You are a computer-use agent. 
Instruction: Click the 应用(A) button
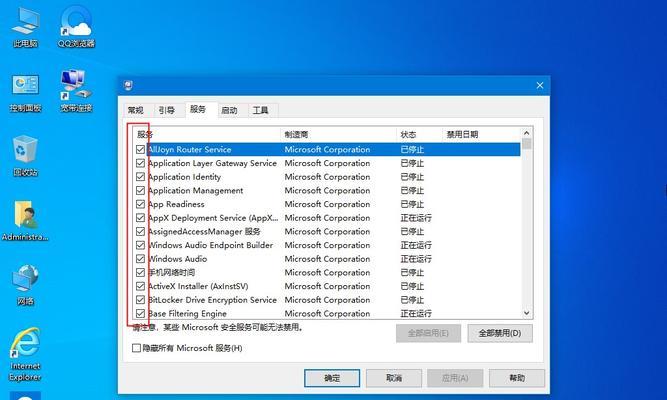(x=455, y=378)
